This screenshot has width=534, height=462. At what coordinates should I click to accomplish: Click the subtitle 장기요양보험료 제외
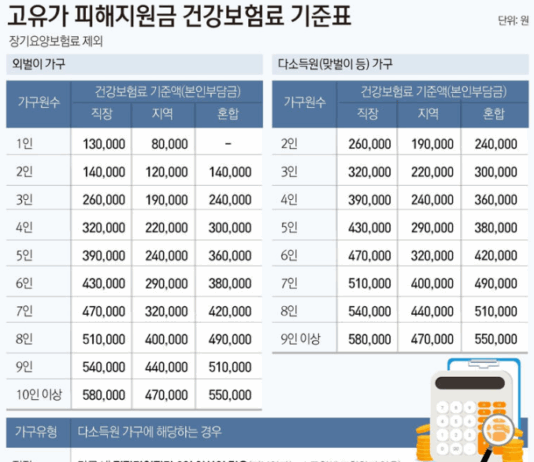[x=56, y=41]
